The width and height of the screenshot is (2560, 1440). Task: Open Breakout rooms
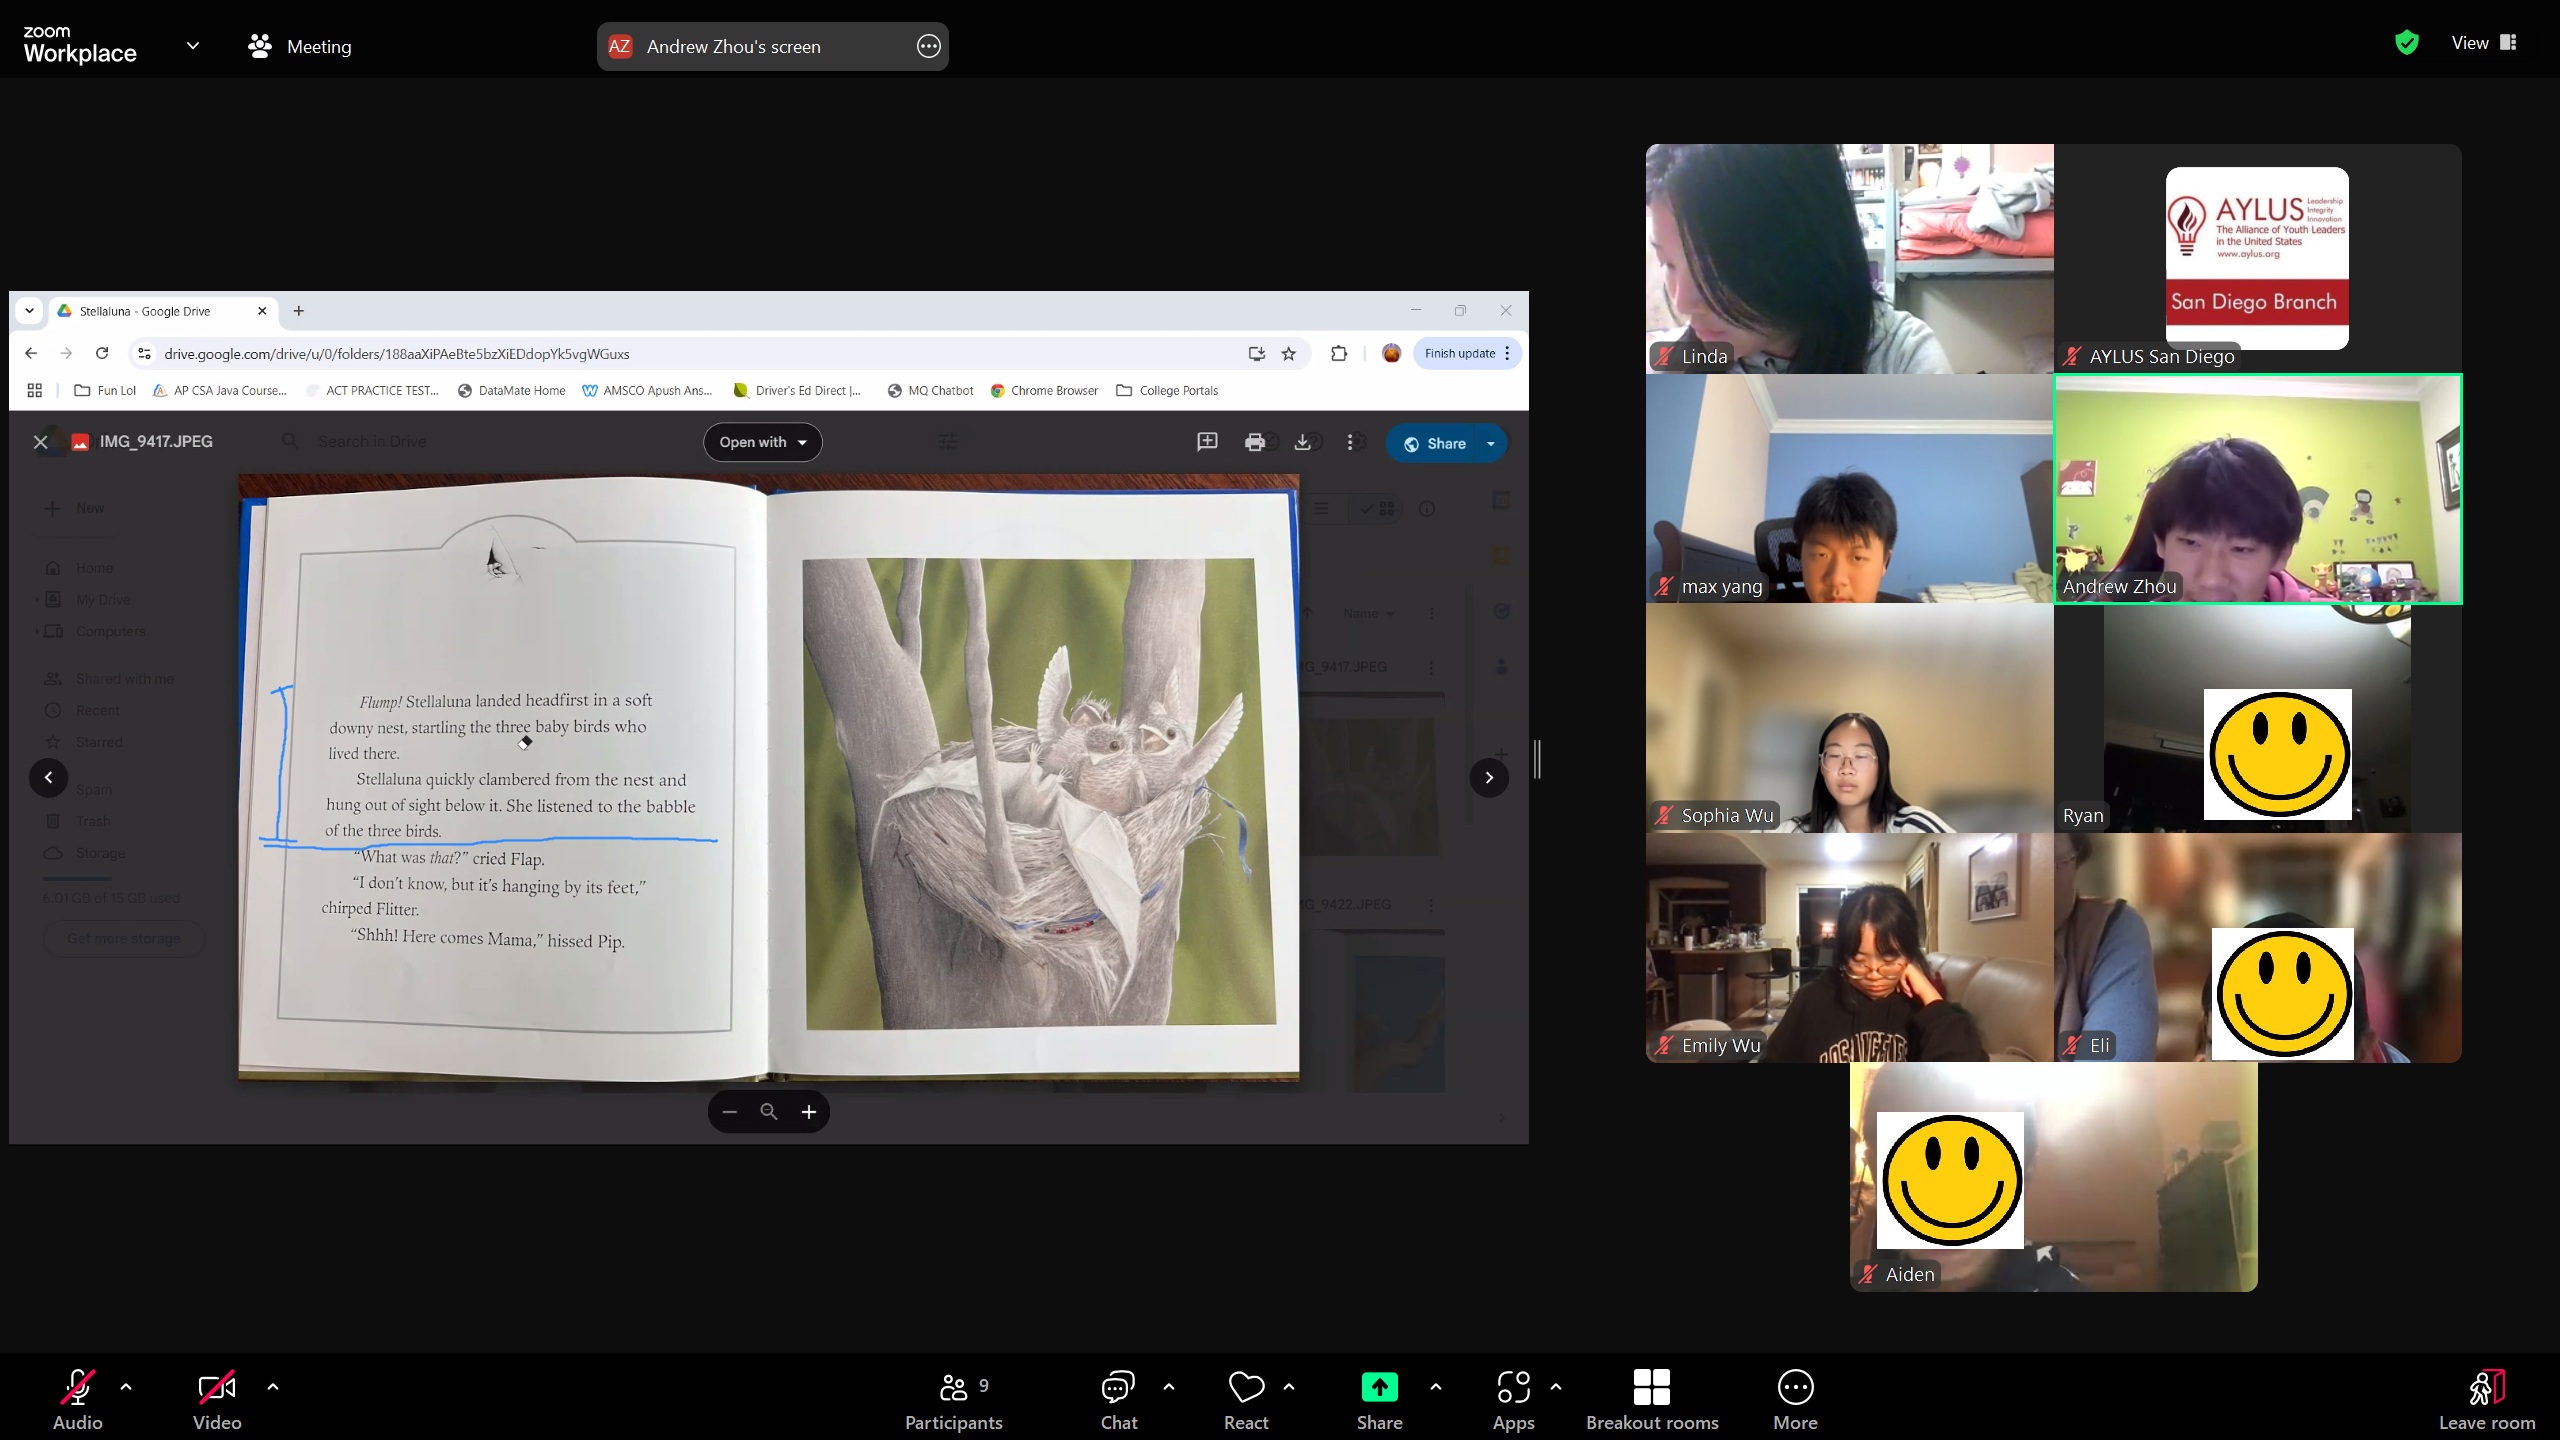(1652, 1399)
